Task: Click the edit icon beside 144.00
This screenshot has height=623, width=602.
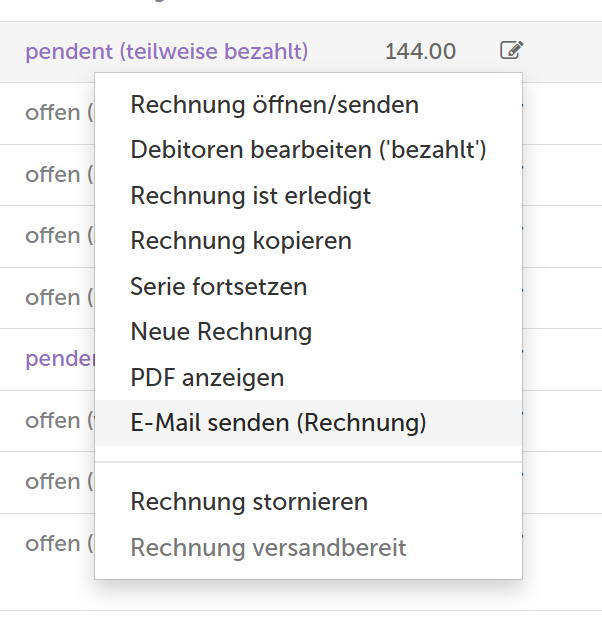Action: (511, 50)
